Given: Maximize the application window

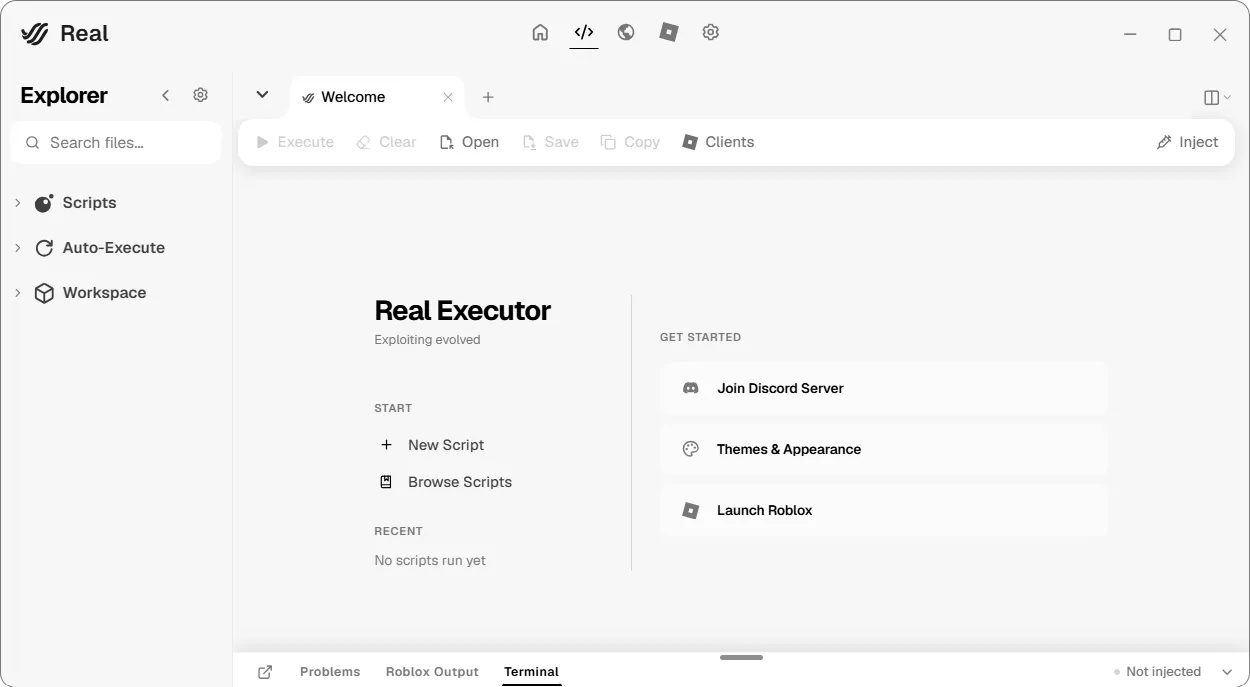Looking at the screenshot, I should (x=1175, y=34).
